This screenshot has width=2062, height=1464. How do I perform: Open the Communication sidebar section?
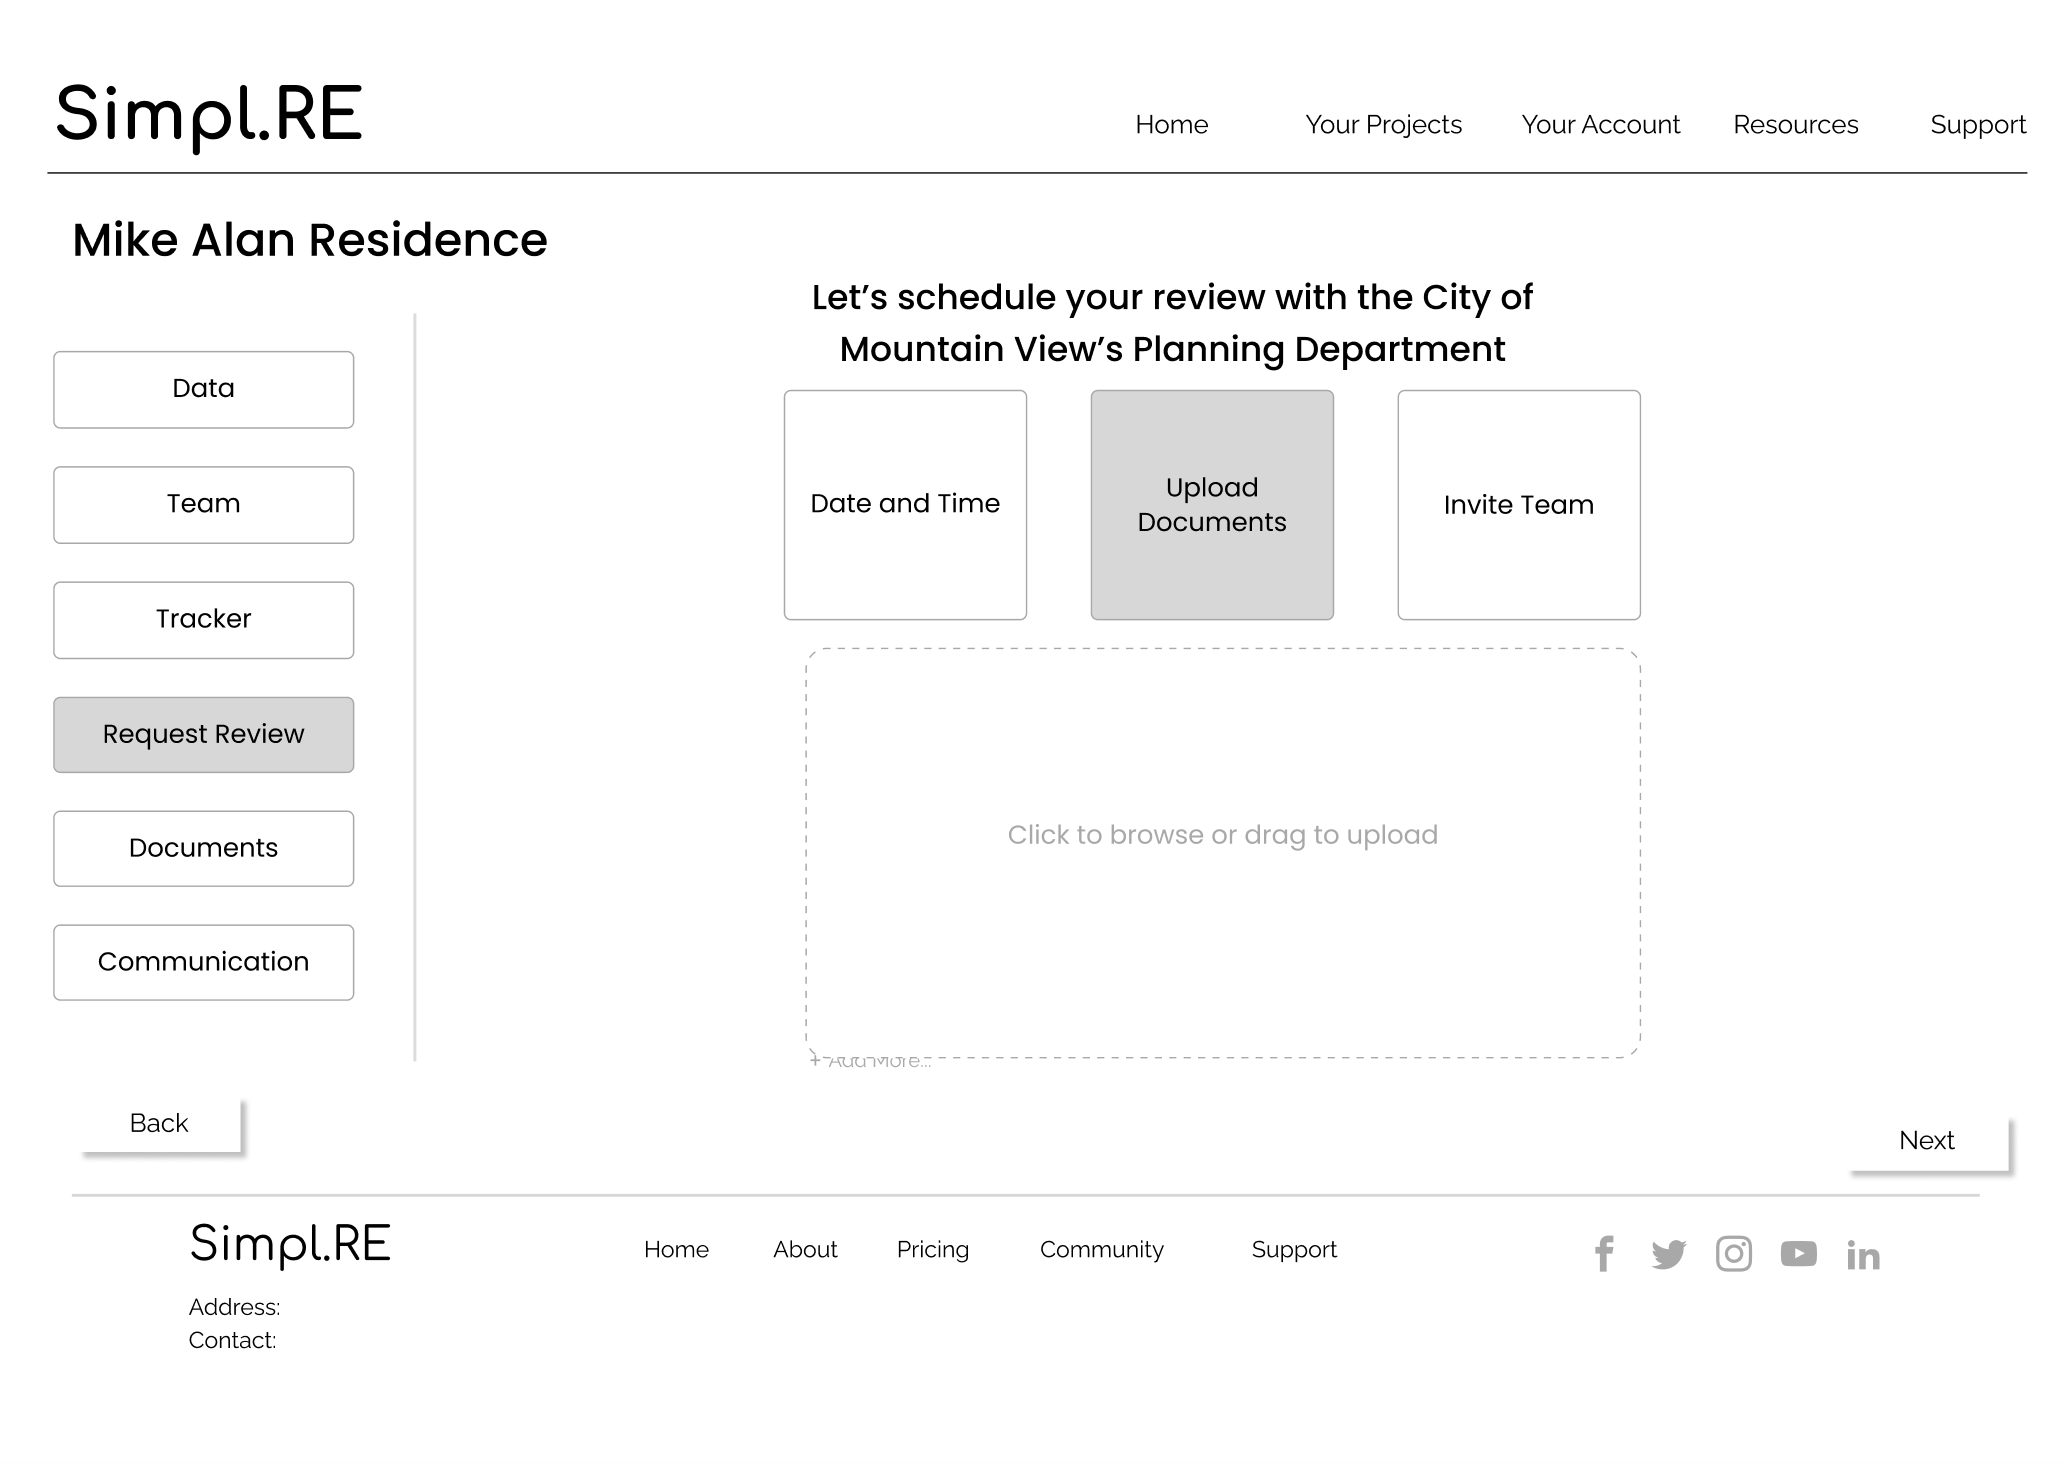[204, 963]
